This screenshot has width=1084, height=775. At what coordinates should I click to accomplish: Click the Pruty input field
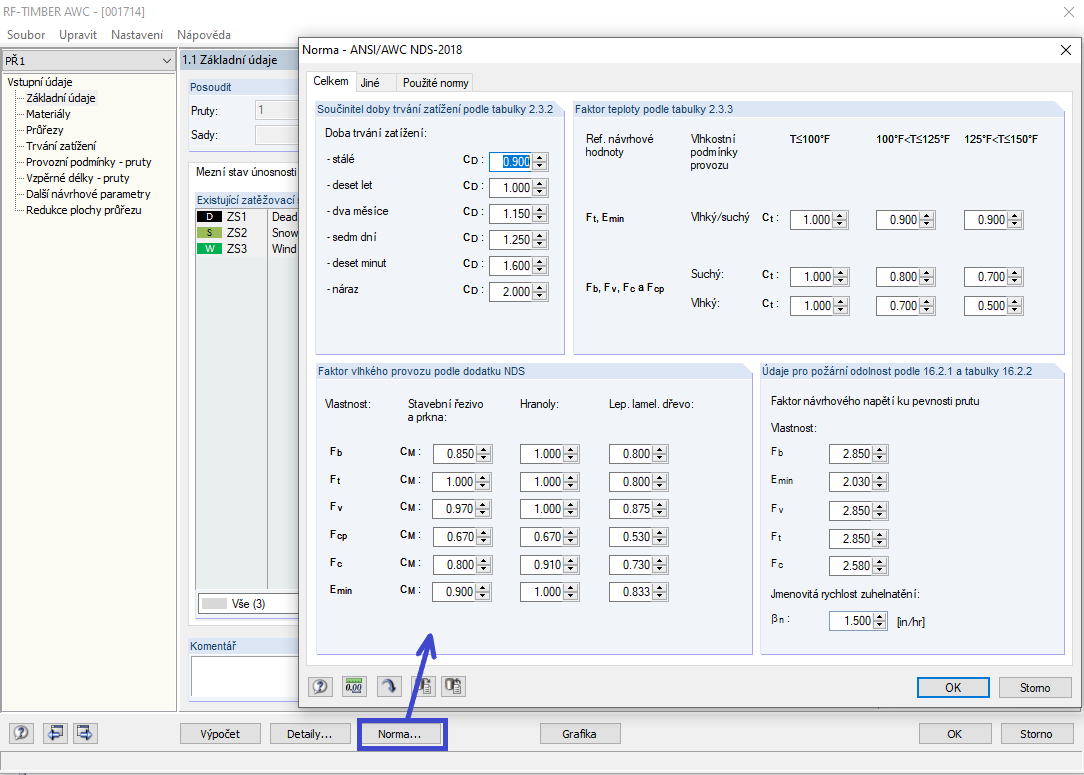point(277,110)
